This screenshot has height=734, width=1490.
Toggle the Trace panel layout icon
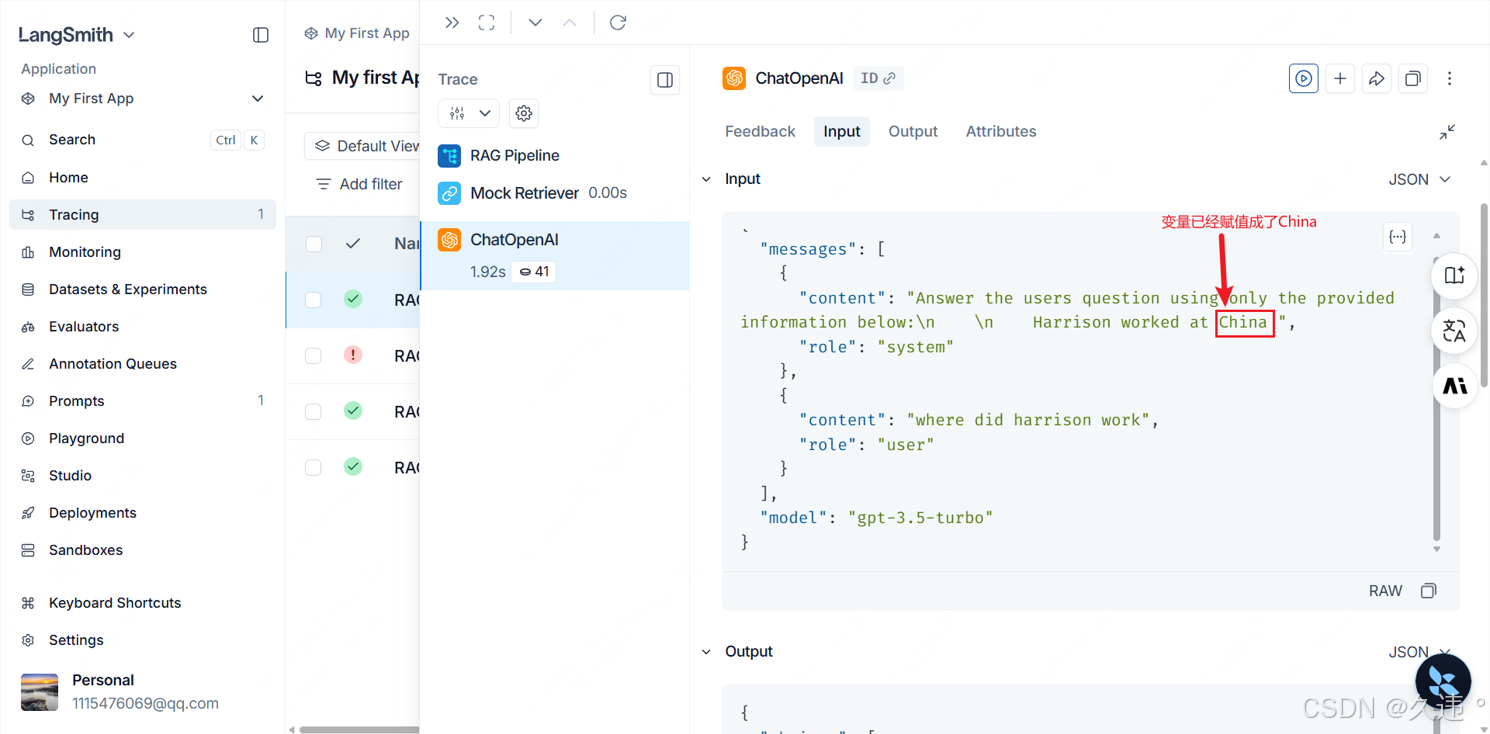coord(665,80)
